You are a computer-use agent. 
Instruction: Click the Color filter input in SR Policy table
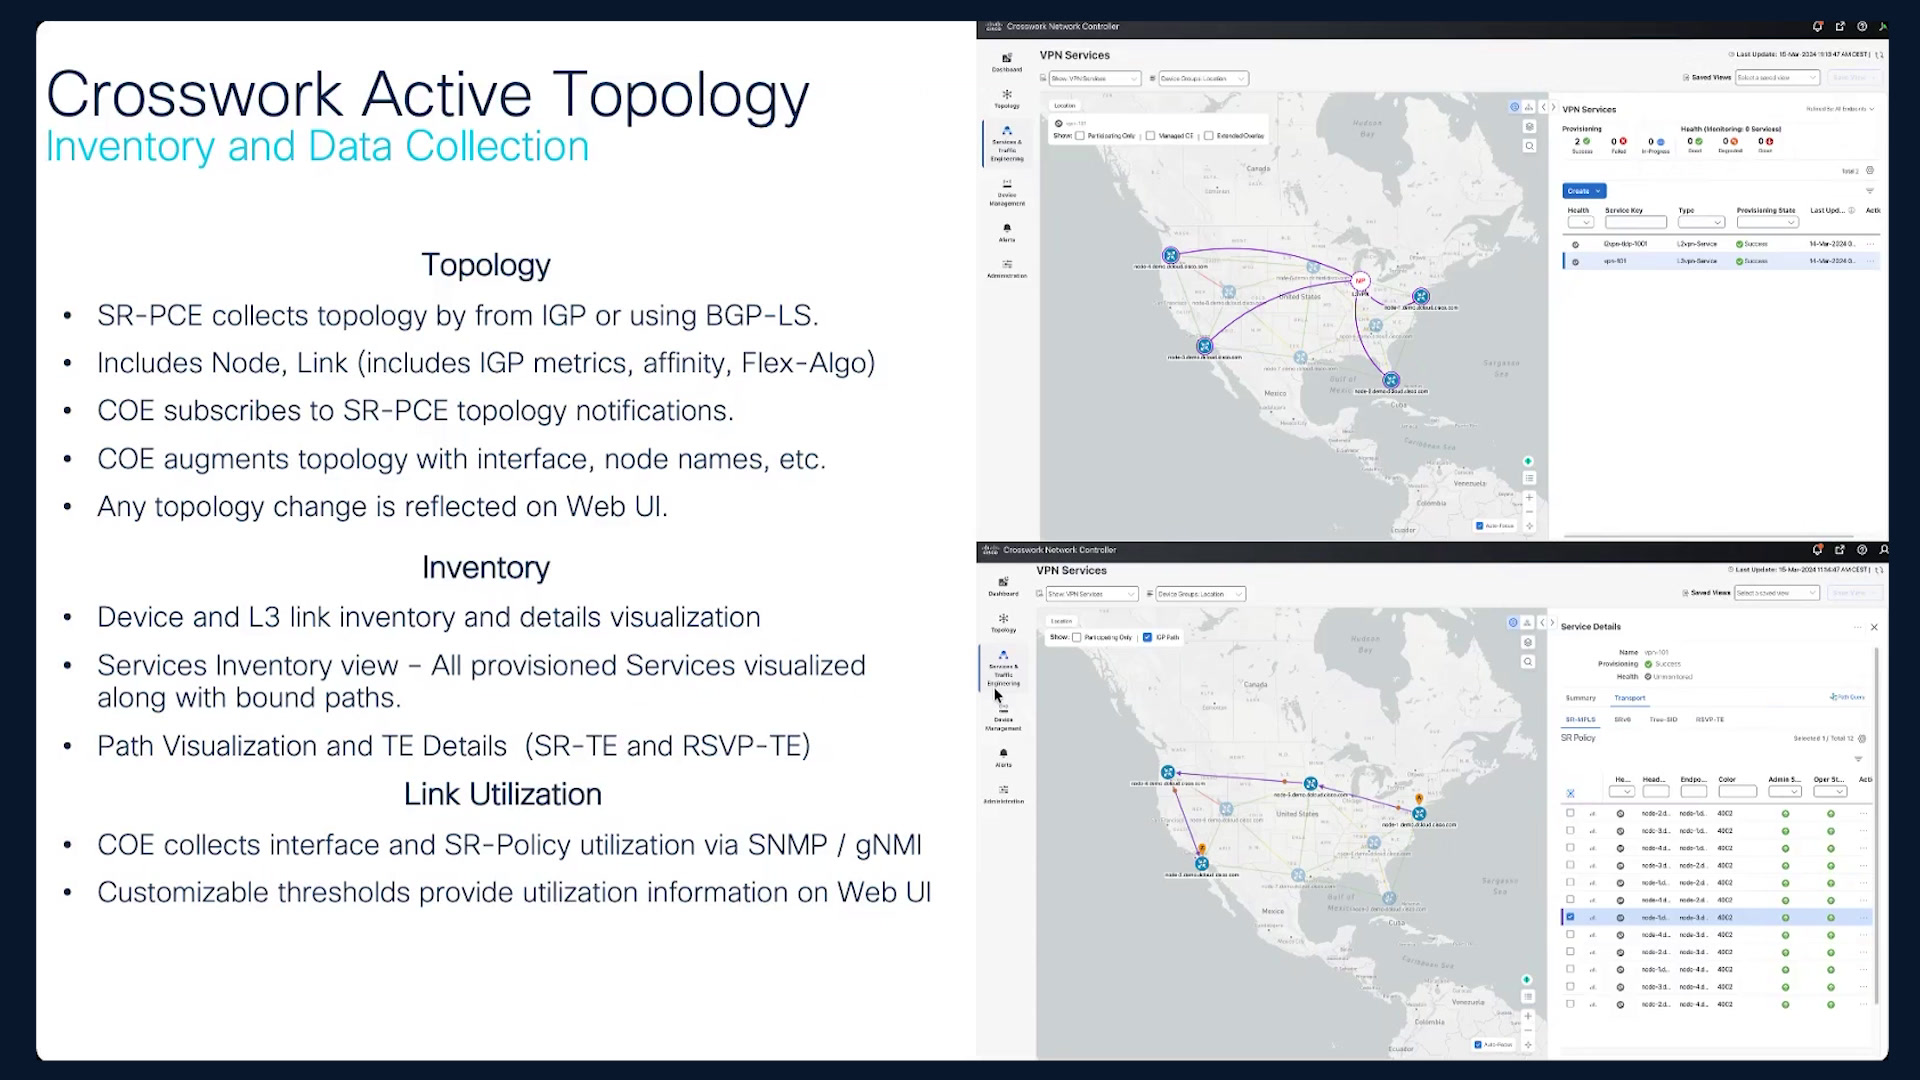point(1737,792)
